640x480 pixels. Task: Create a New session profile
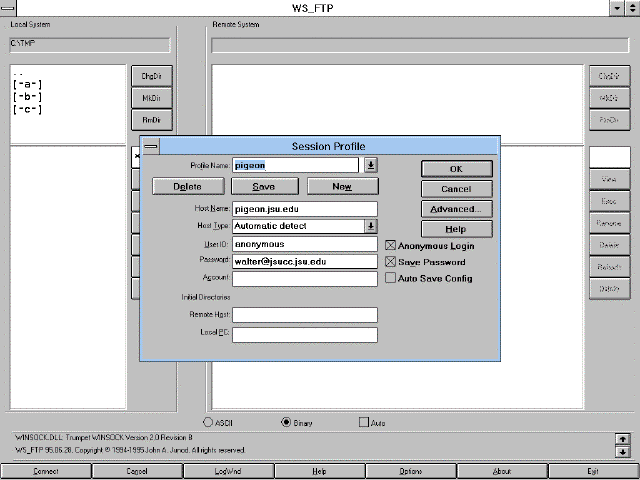click(x=342, y=187)
